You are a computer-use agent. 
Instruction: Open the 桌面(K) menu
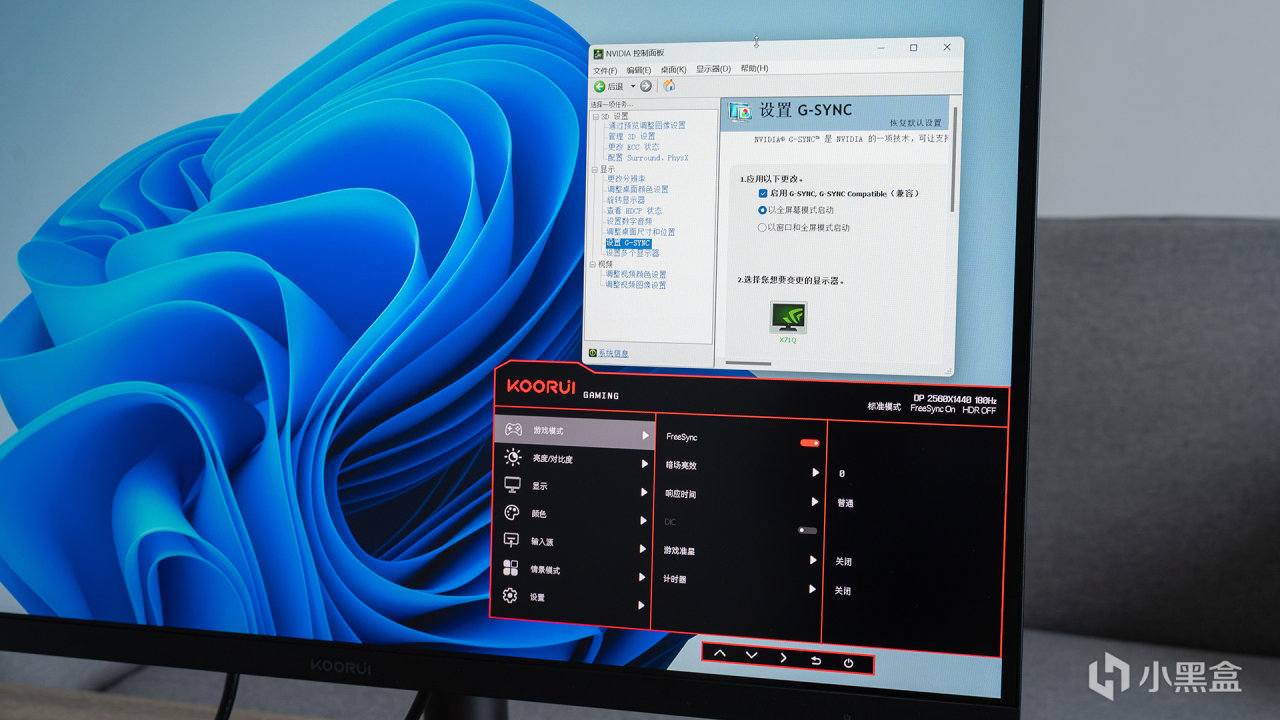[x=673, y=69]
